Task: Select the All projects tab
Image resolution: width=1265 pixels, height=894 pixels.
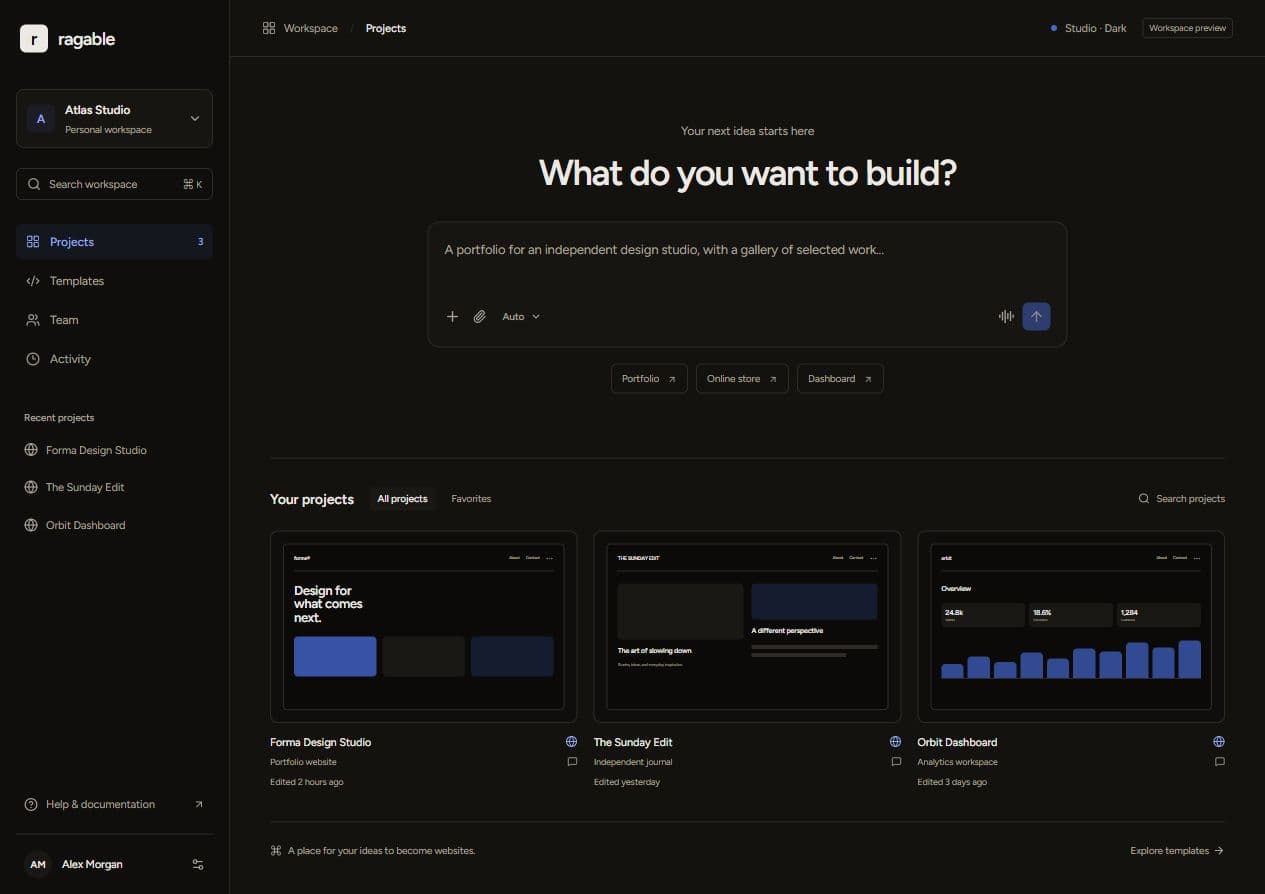Action: (x=402, y=499)
